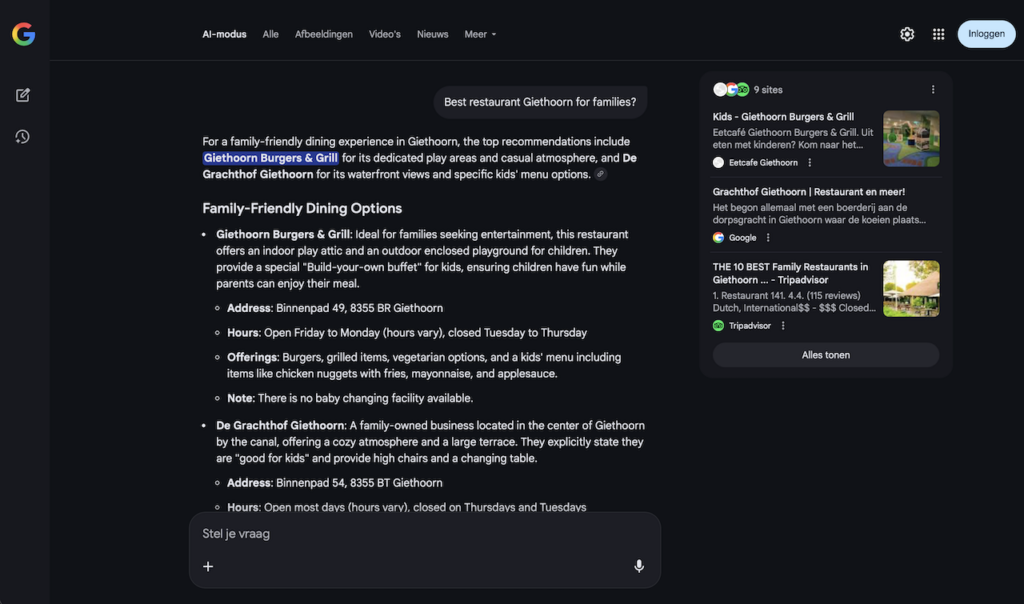Open options next to Eetcafe Giethoorn source
Screen dimensions: 1024x604
tap(810, 163)
